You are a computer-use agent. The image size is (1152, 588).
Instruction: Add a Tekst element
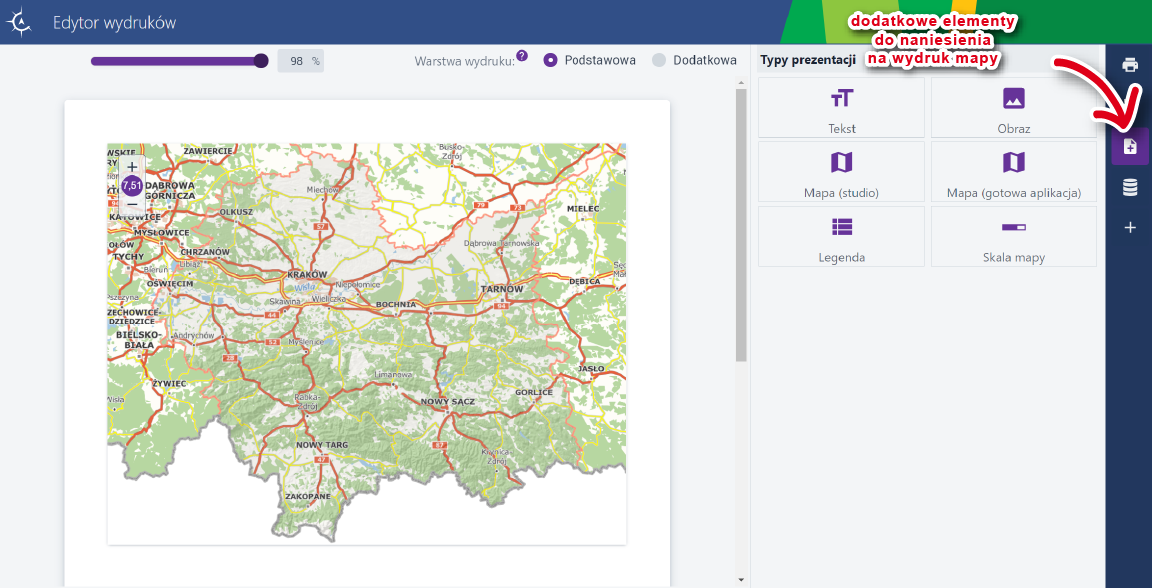pos(841,108)
